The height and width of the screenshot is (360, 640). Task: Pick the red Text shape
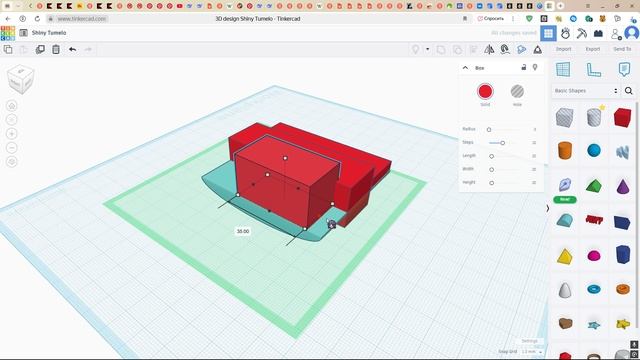tap(594, 220)
